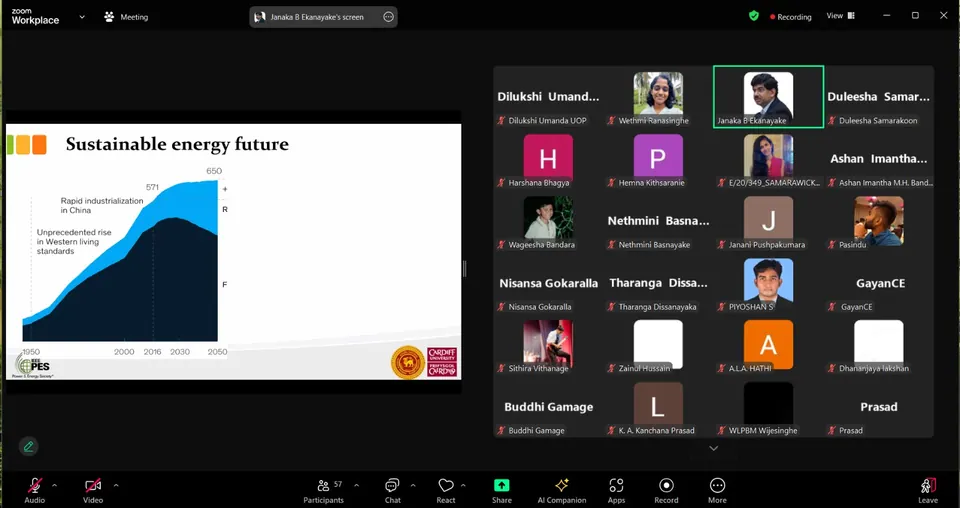Click Ashan Imantha participant tile
Image resolution: width=960 pixels, height=508 pixels.
879,159
